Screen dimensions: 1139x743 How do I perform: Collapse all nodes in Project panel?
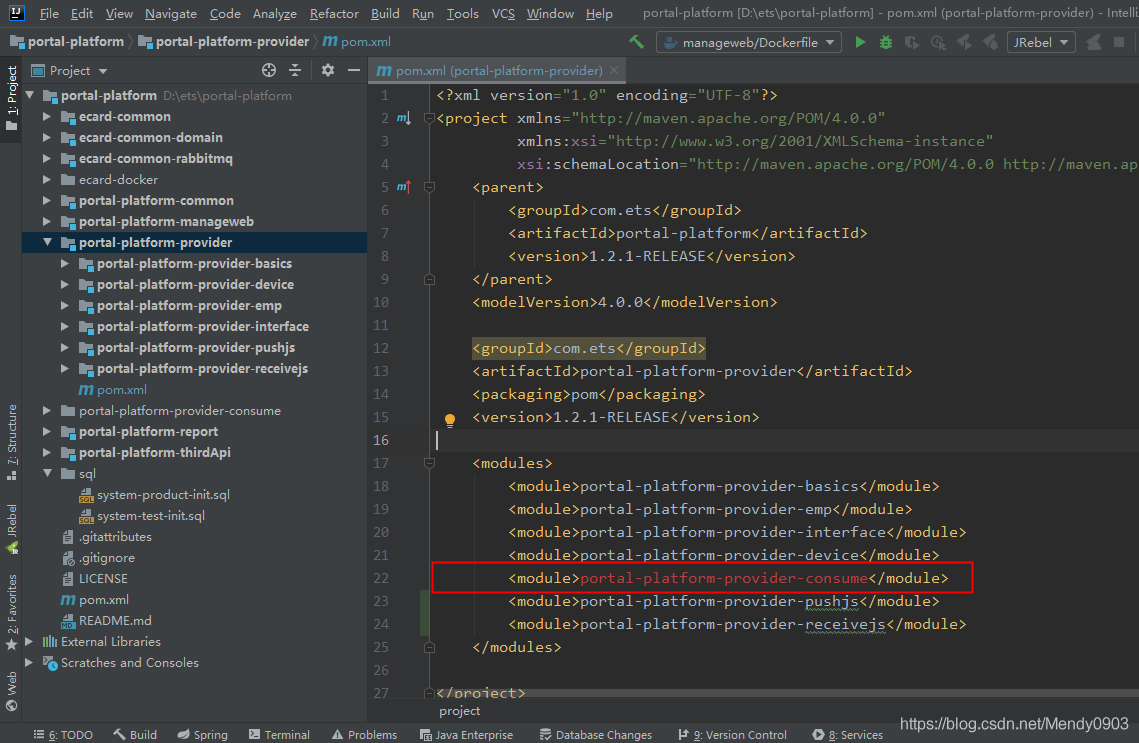tap(295, 70)
